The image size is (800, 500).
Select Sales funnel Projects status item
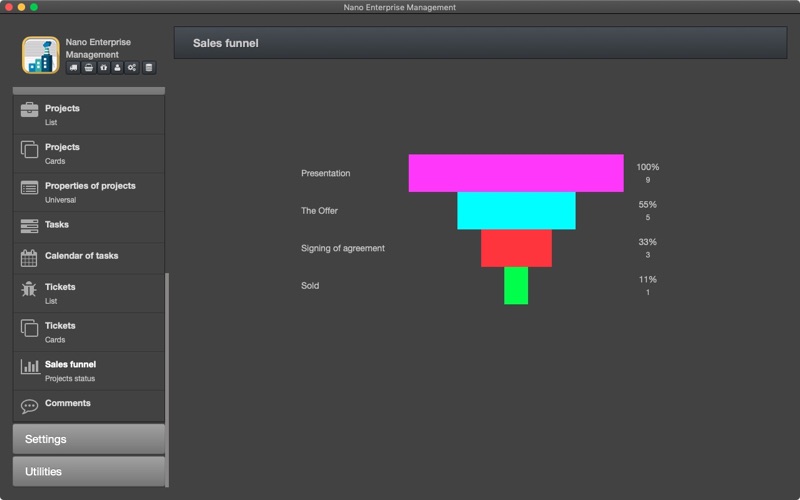point(89,371)
